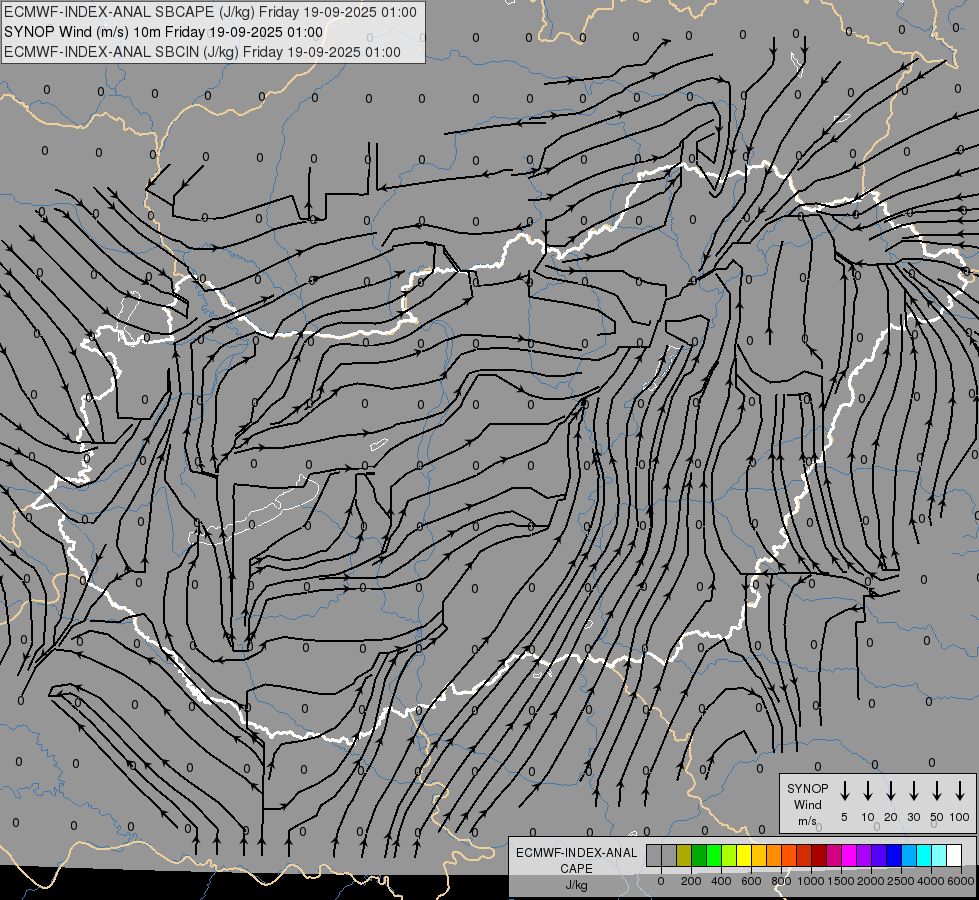Select the dark green CAPE swatch
This screenshot has height=900, width=979.
699,855
